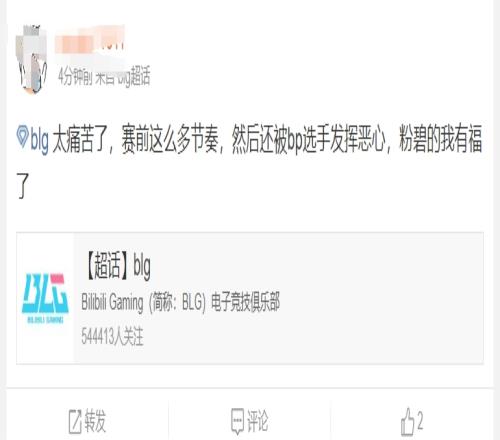Image resolution: width=500 pixels, height=440 pixels.
Task: Open the blue blg topic link in post
Action: click(x=39, y=139)
